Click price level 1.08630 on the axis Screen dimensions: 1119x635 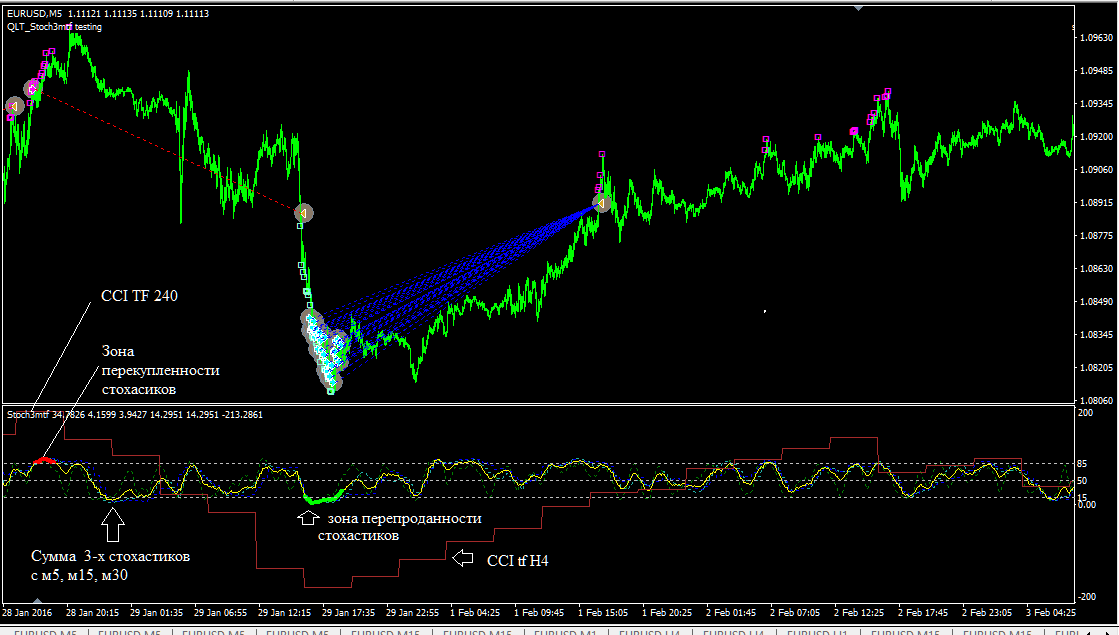(1097, 269)
